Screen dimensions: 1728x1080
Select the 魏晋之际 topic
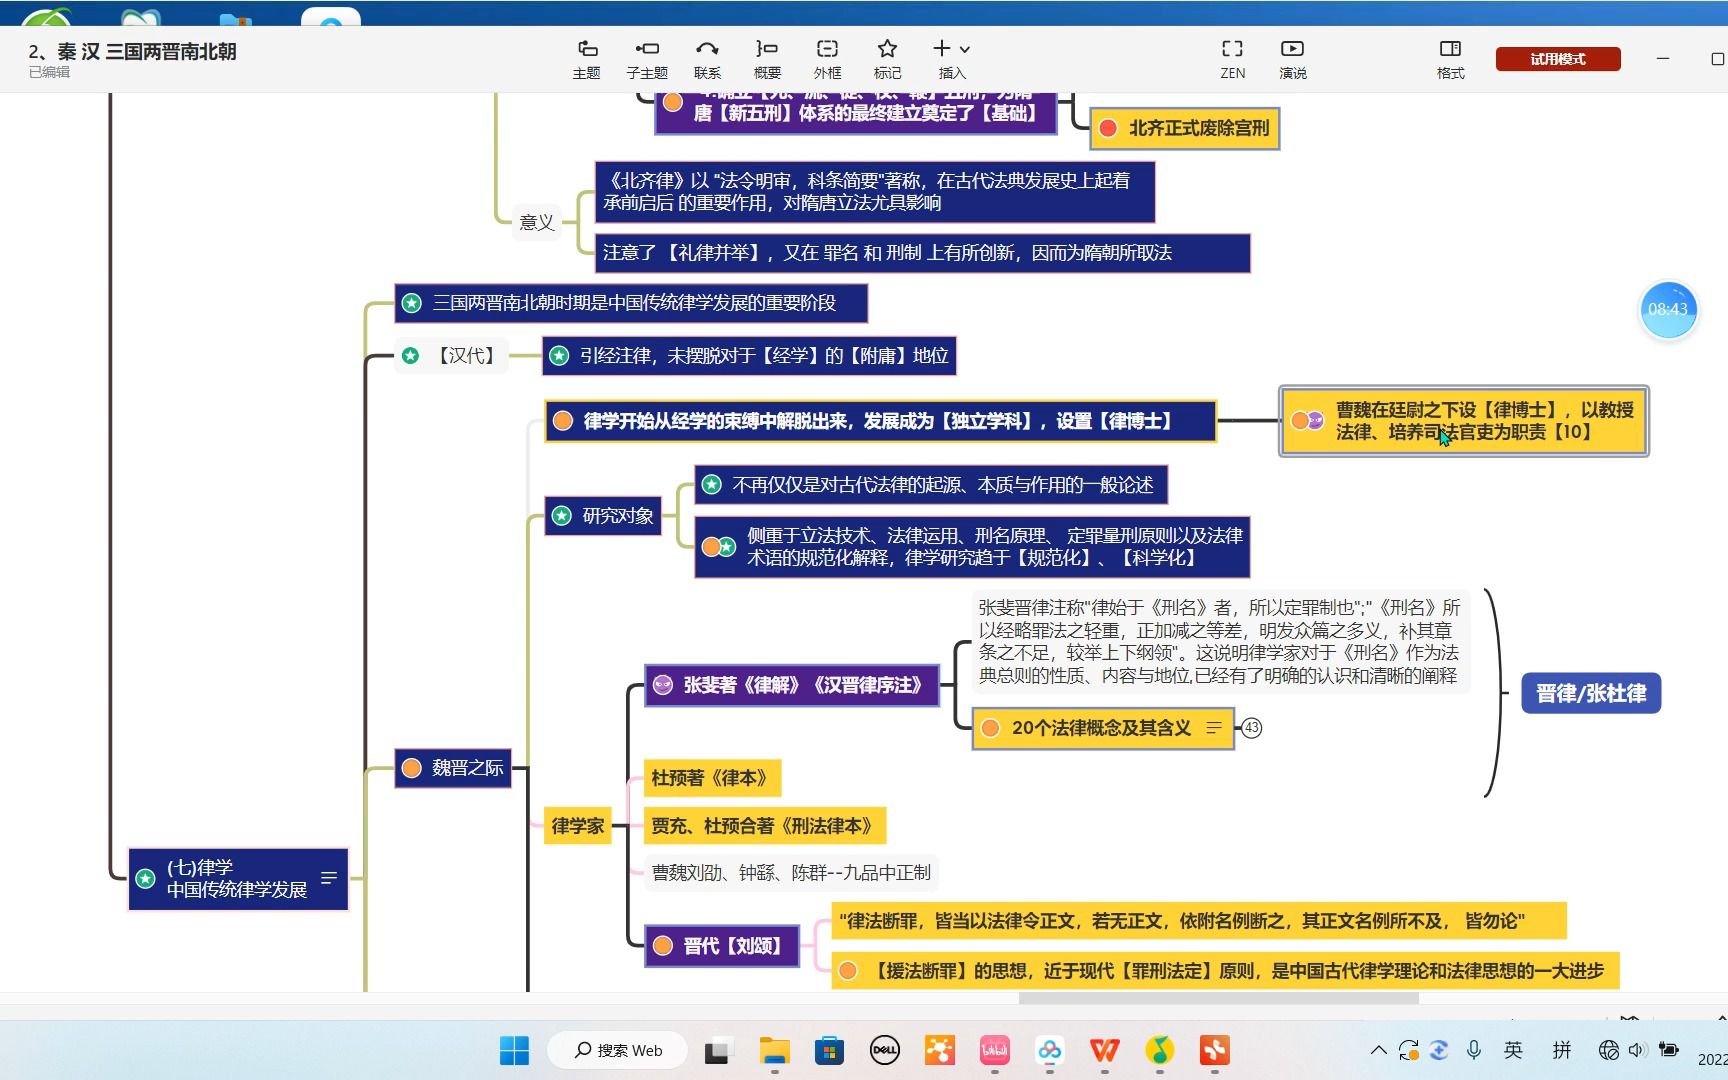point(453,768)
